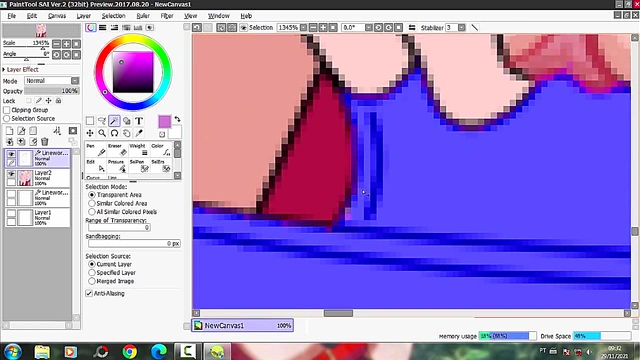Enable Selection Source option
This screenshot has width=640, height=360.
pyautogui.click(x=7, y=118)
